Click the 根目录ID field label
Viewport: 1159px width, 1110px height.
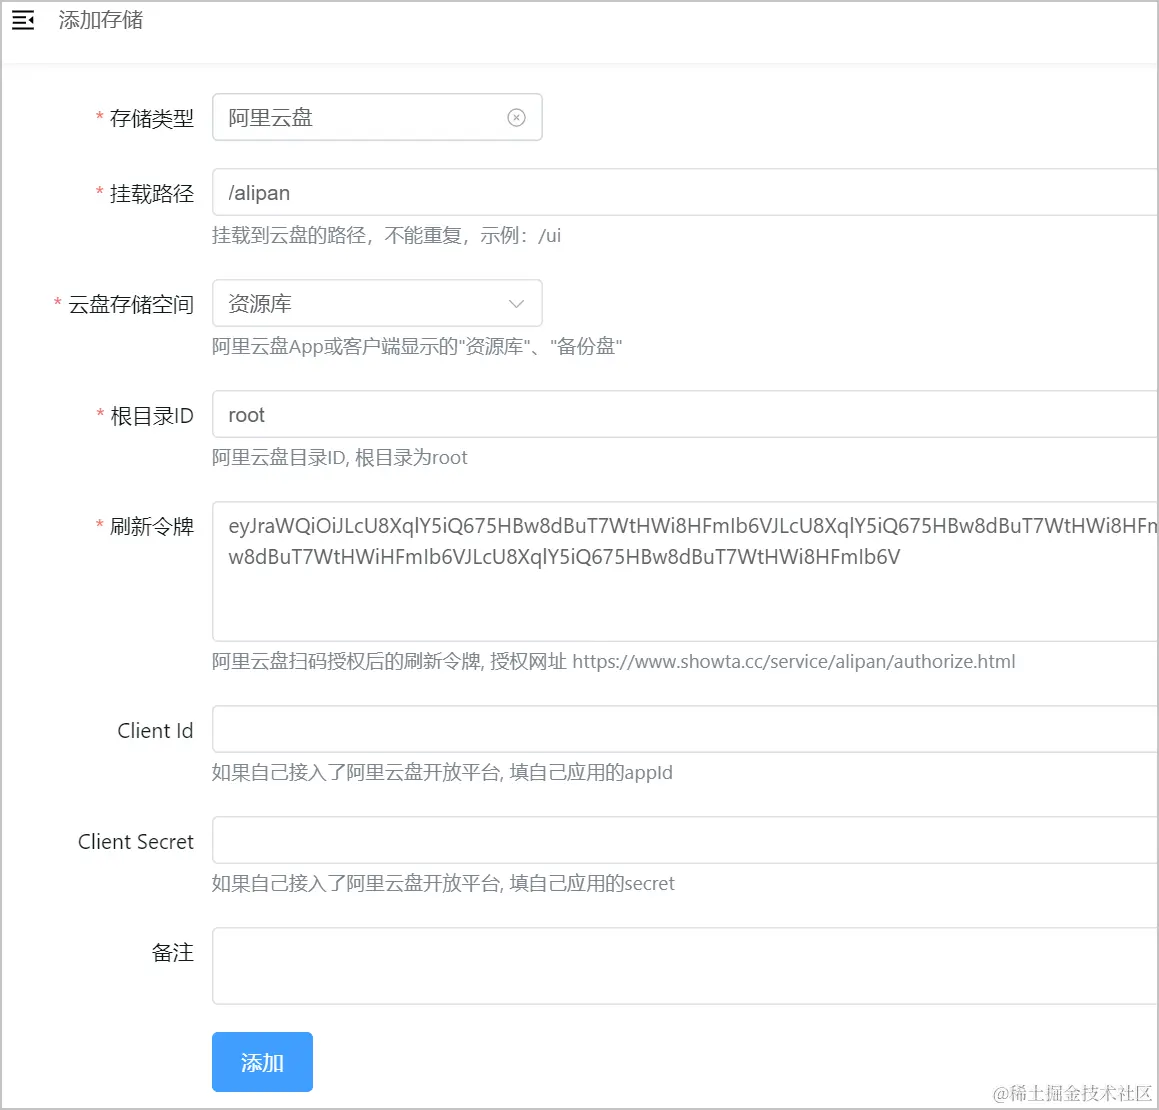point(152,416)
